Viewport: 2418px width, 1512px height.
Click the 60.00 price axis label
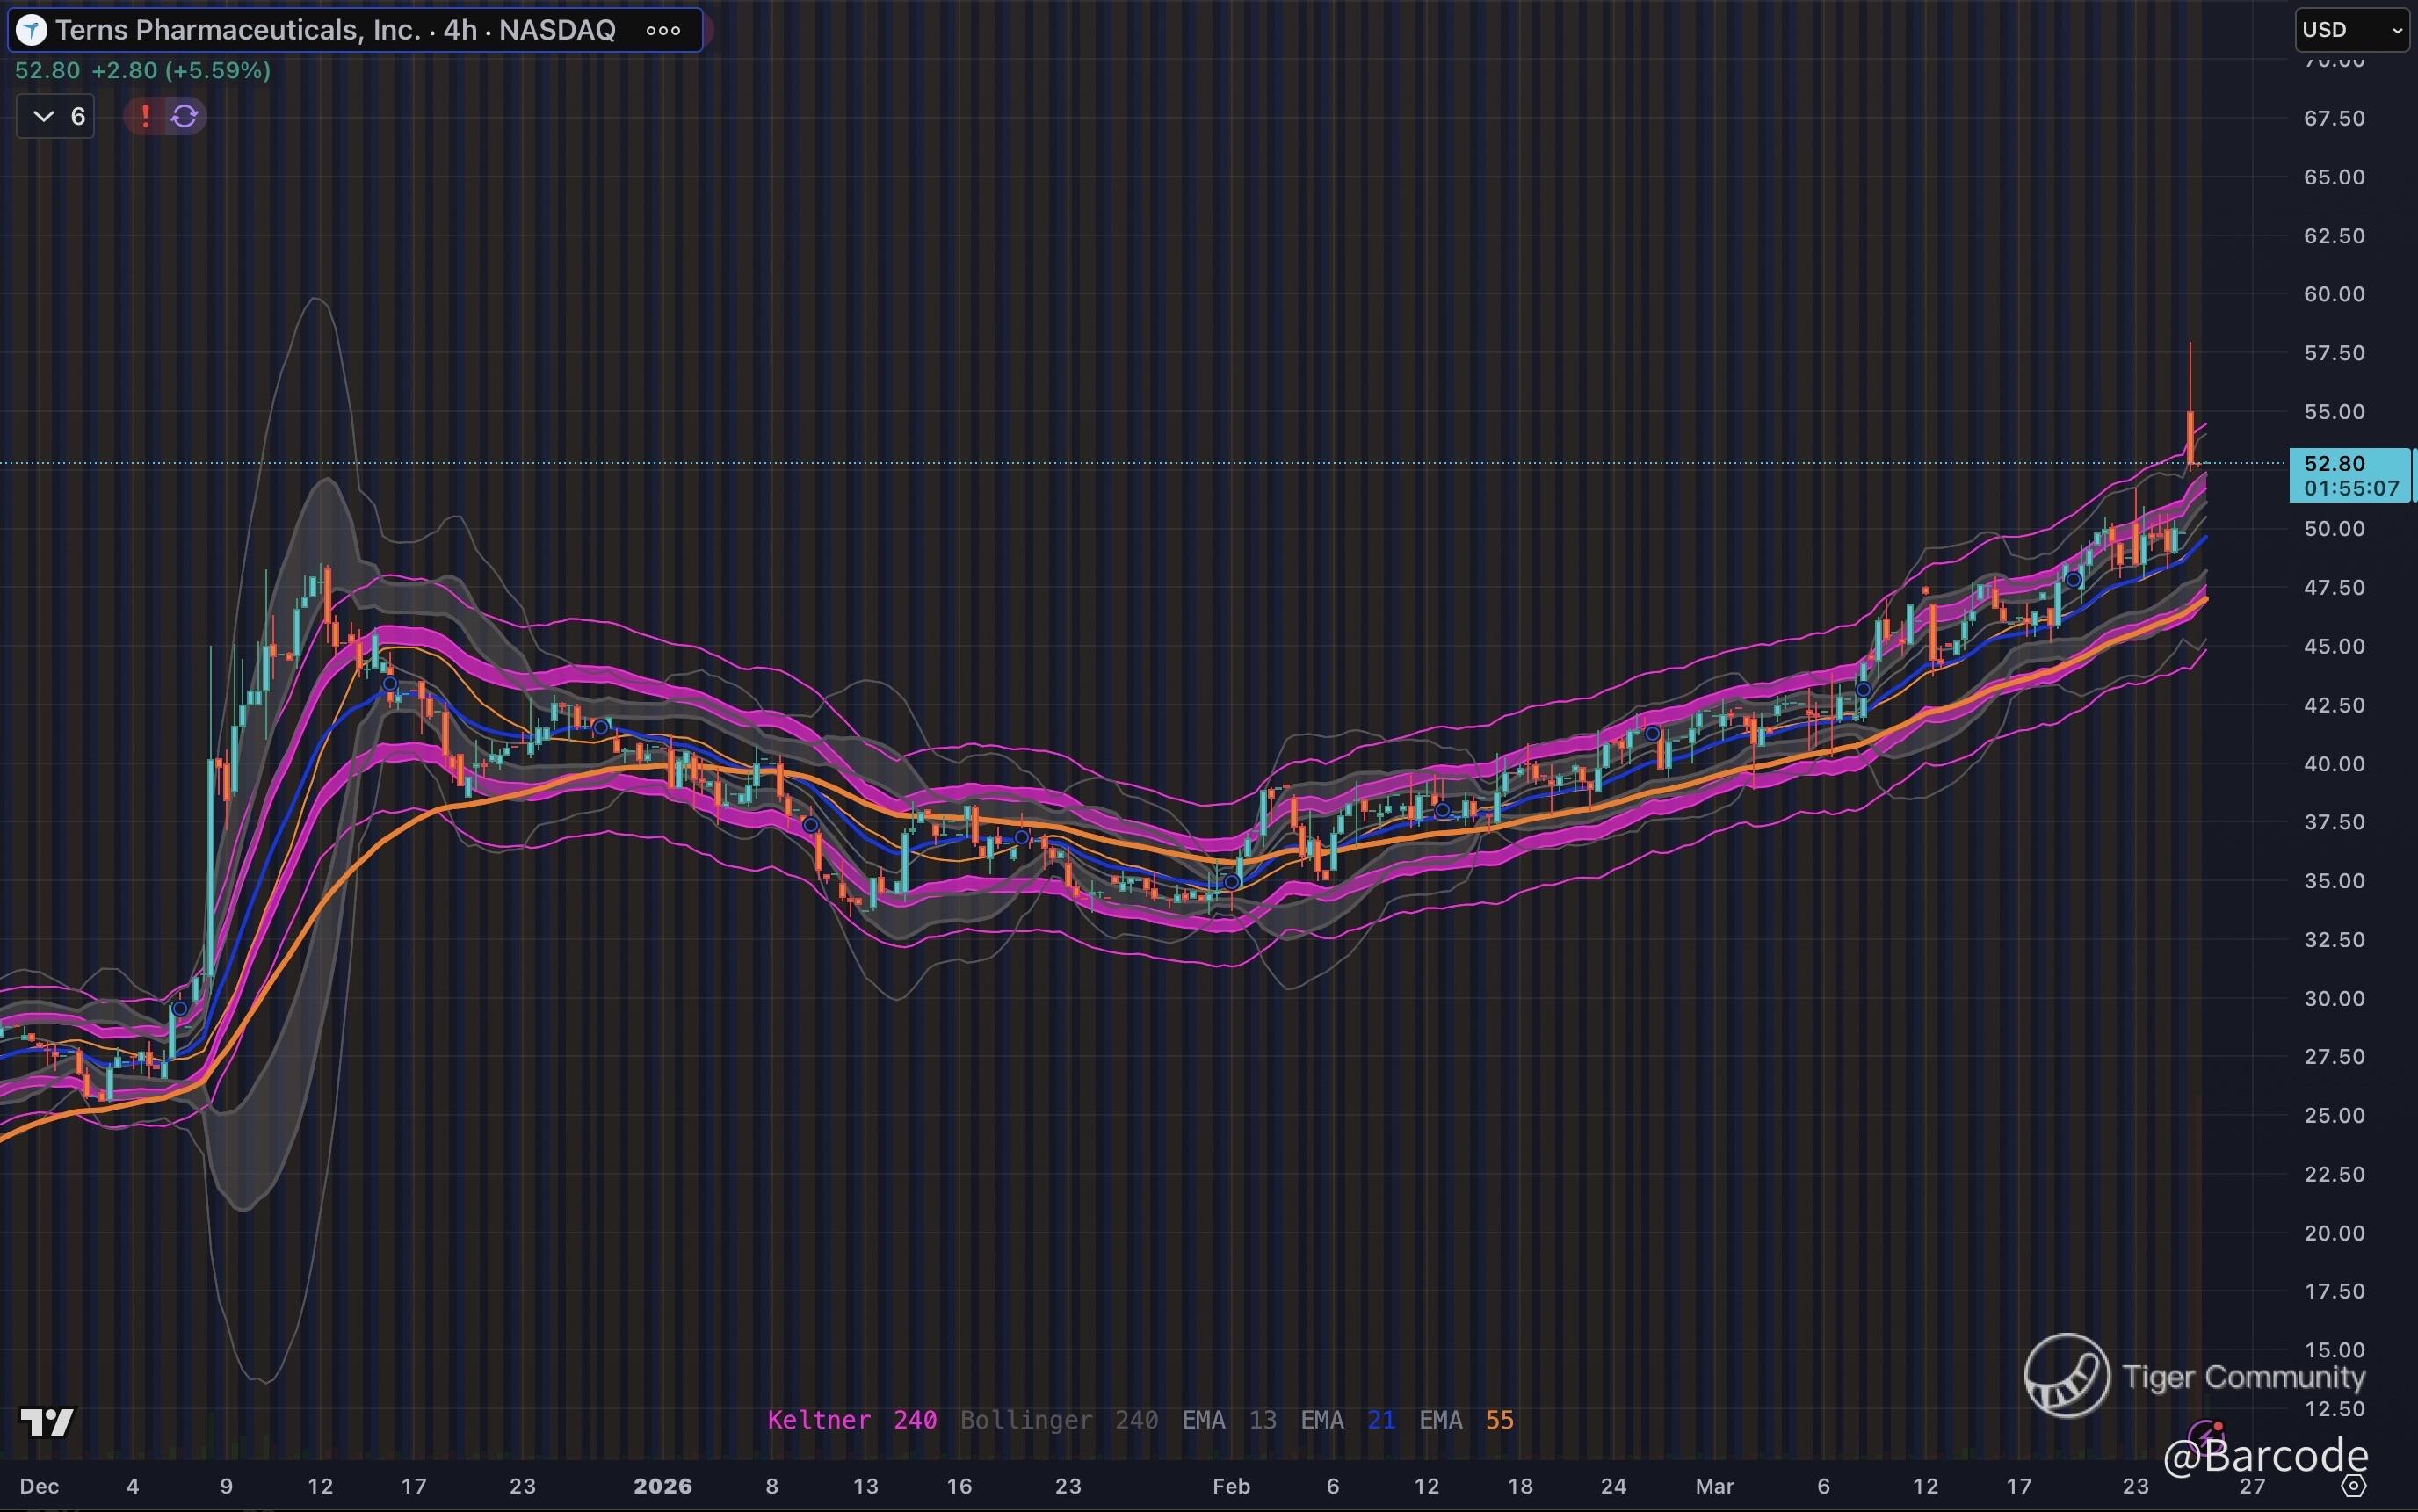2334,294
